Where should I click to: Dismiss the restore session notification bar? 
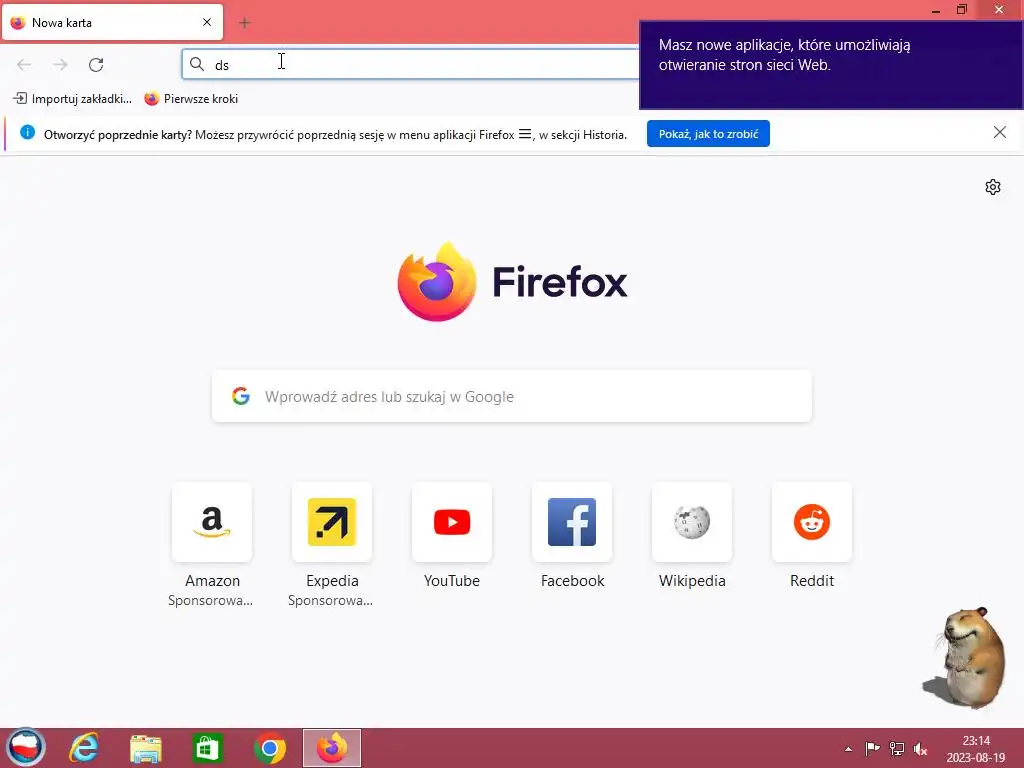click(x=999, y=133)
